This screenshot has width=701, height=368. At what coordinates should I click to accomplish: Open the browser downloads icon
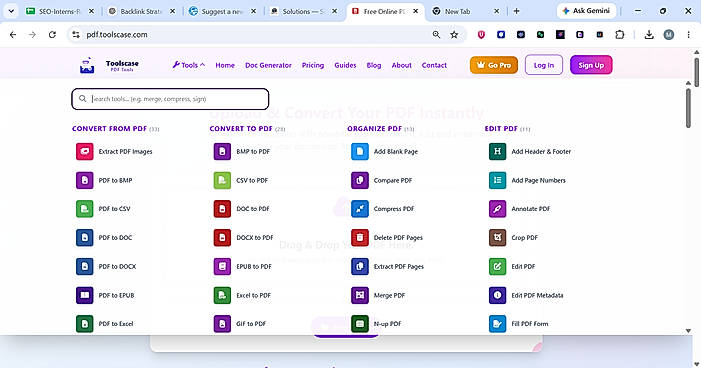[x=649, y=34]
